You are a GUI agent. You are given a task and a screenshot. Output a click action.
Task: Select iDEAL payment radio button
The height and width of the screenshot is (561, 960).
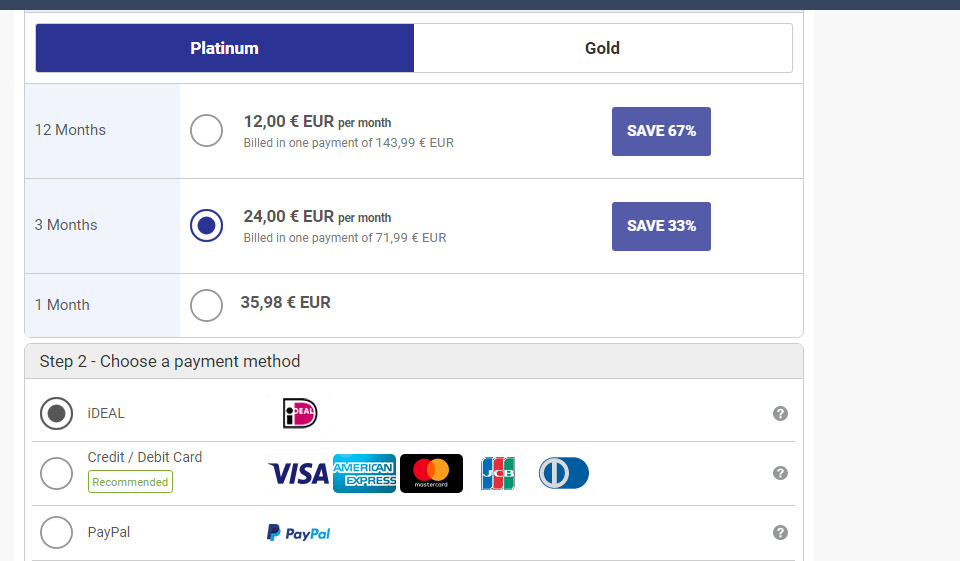coord(56,413)
